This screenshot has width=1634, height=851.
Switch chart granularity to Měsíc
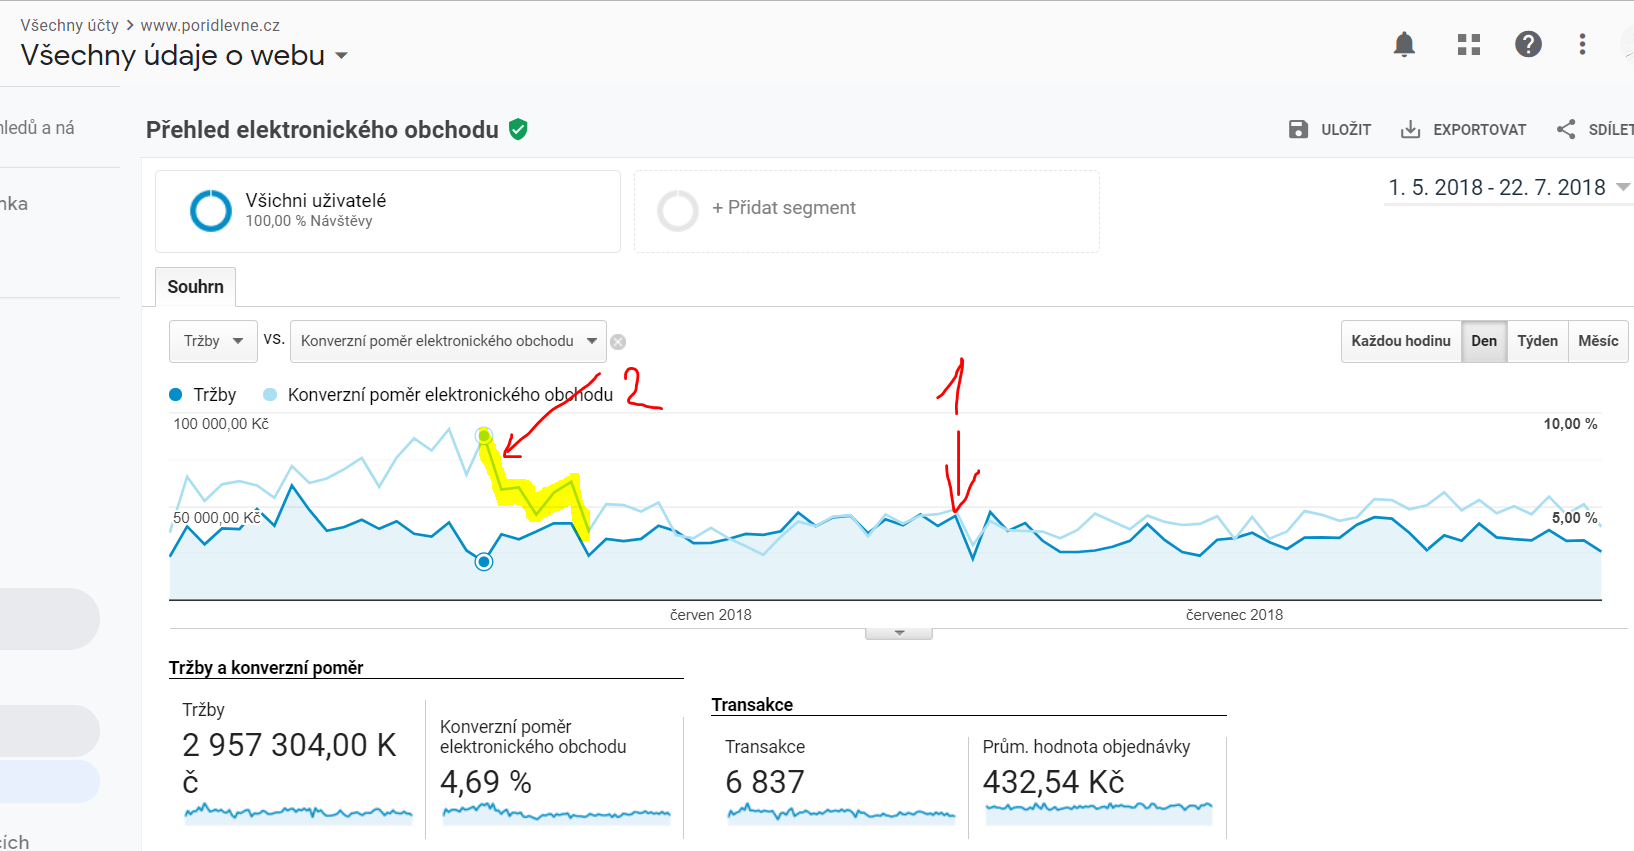[1598, 341]
